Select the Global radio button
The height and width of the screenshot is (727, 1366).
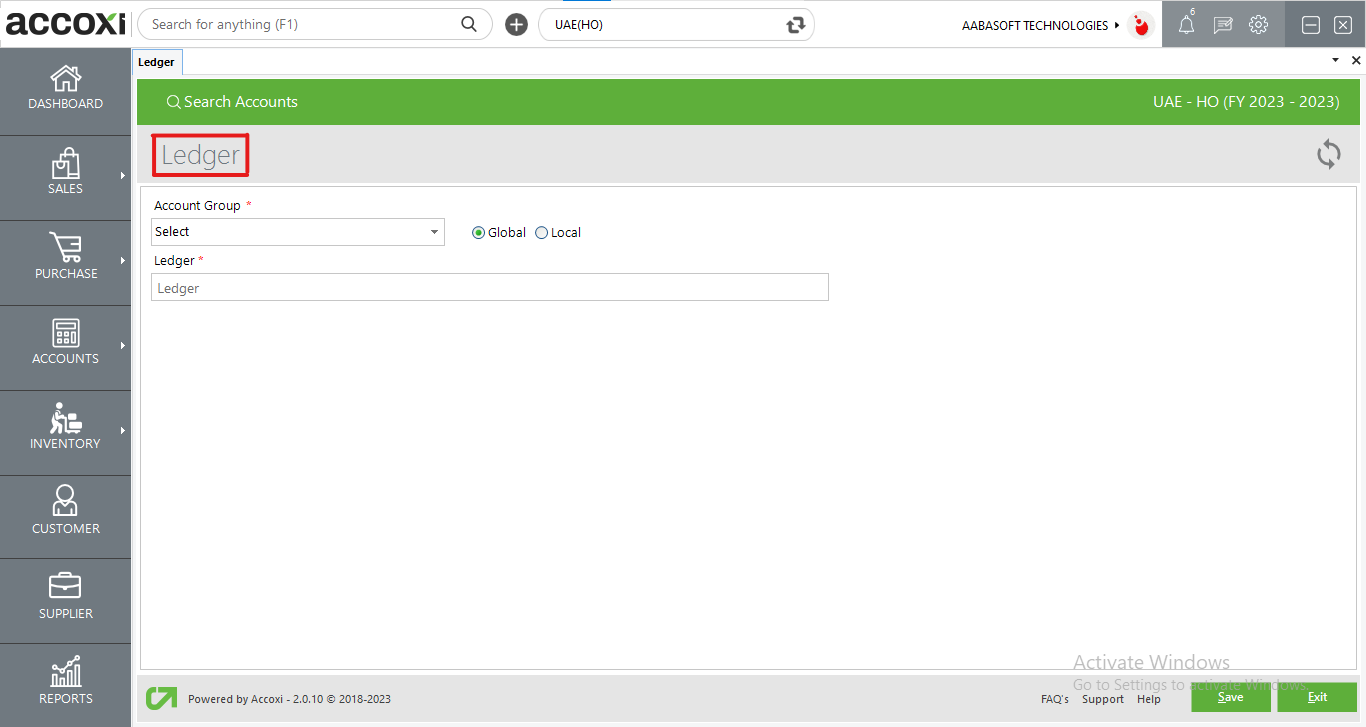pos(478,233)
